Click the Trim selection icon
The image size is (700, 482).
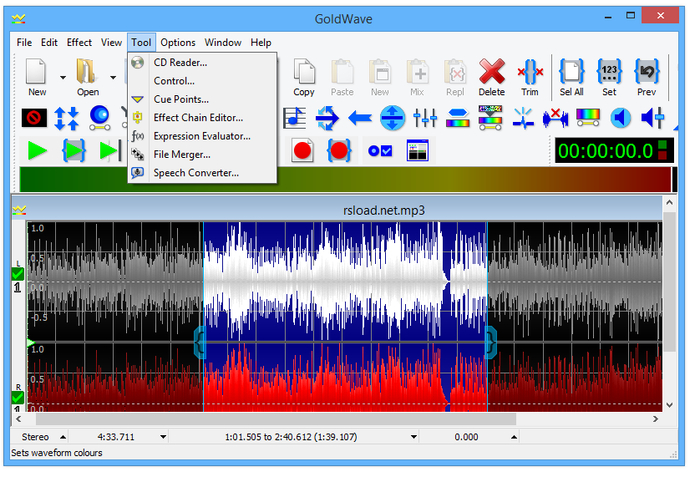click(x=530, y=77)
